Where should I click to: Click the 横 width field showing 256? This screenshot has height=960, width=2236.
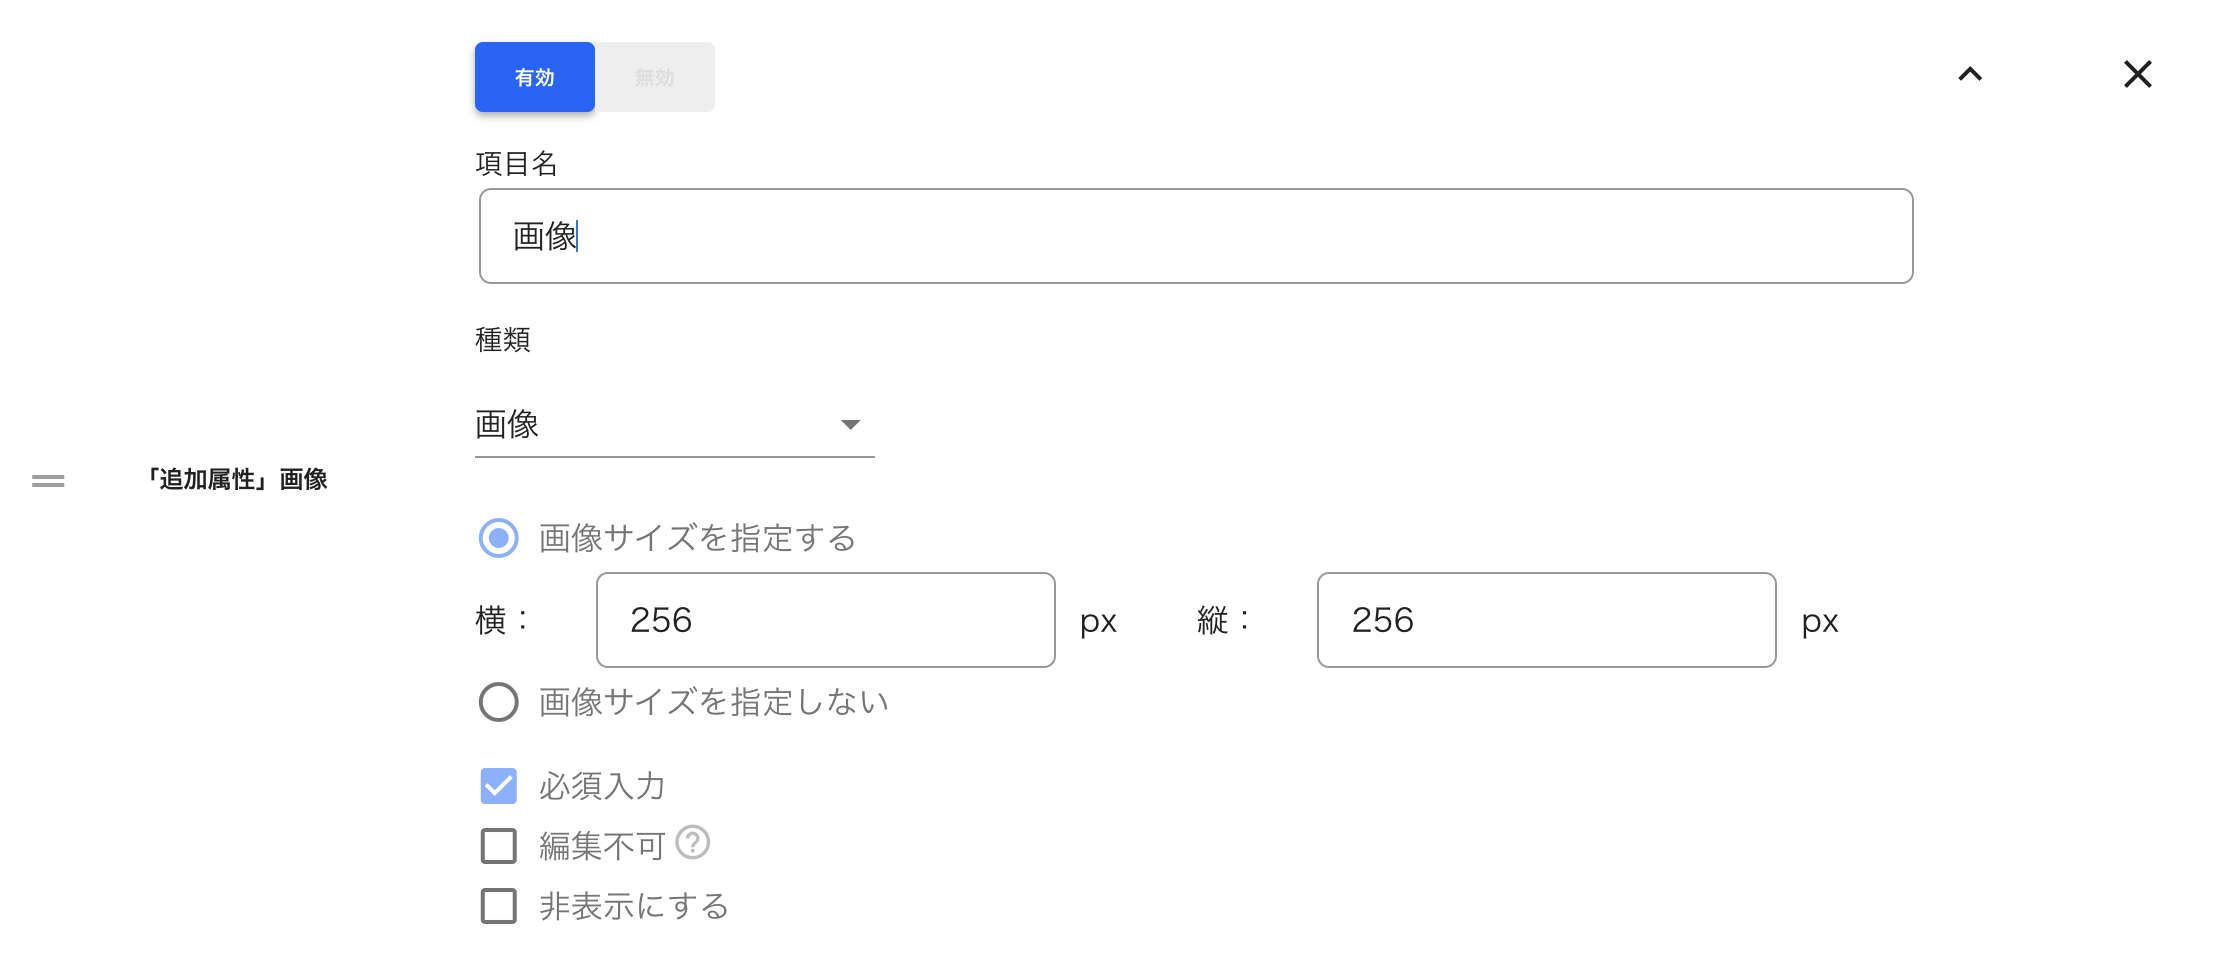[826, 620]
